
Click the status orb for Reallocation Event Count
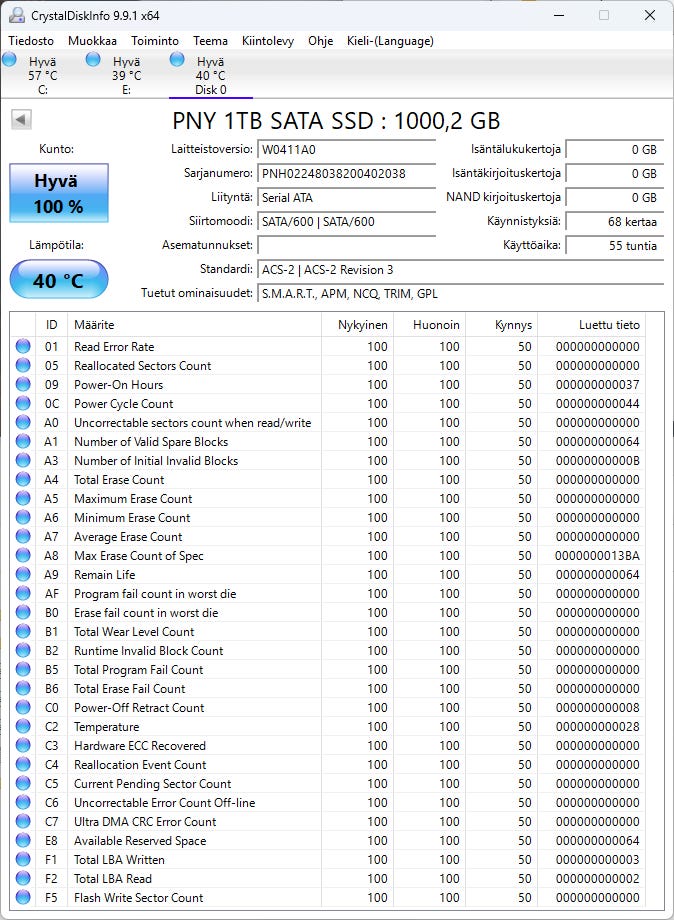click(23, 765)
